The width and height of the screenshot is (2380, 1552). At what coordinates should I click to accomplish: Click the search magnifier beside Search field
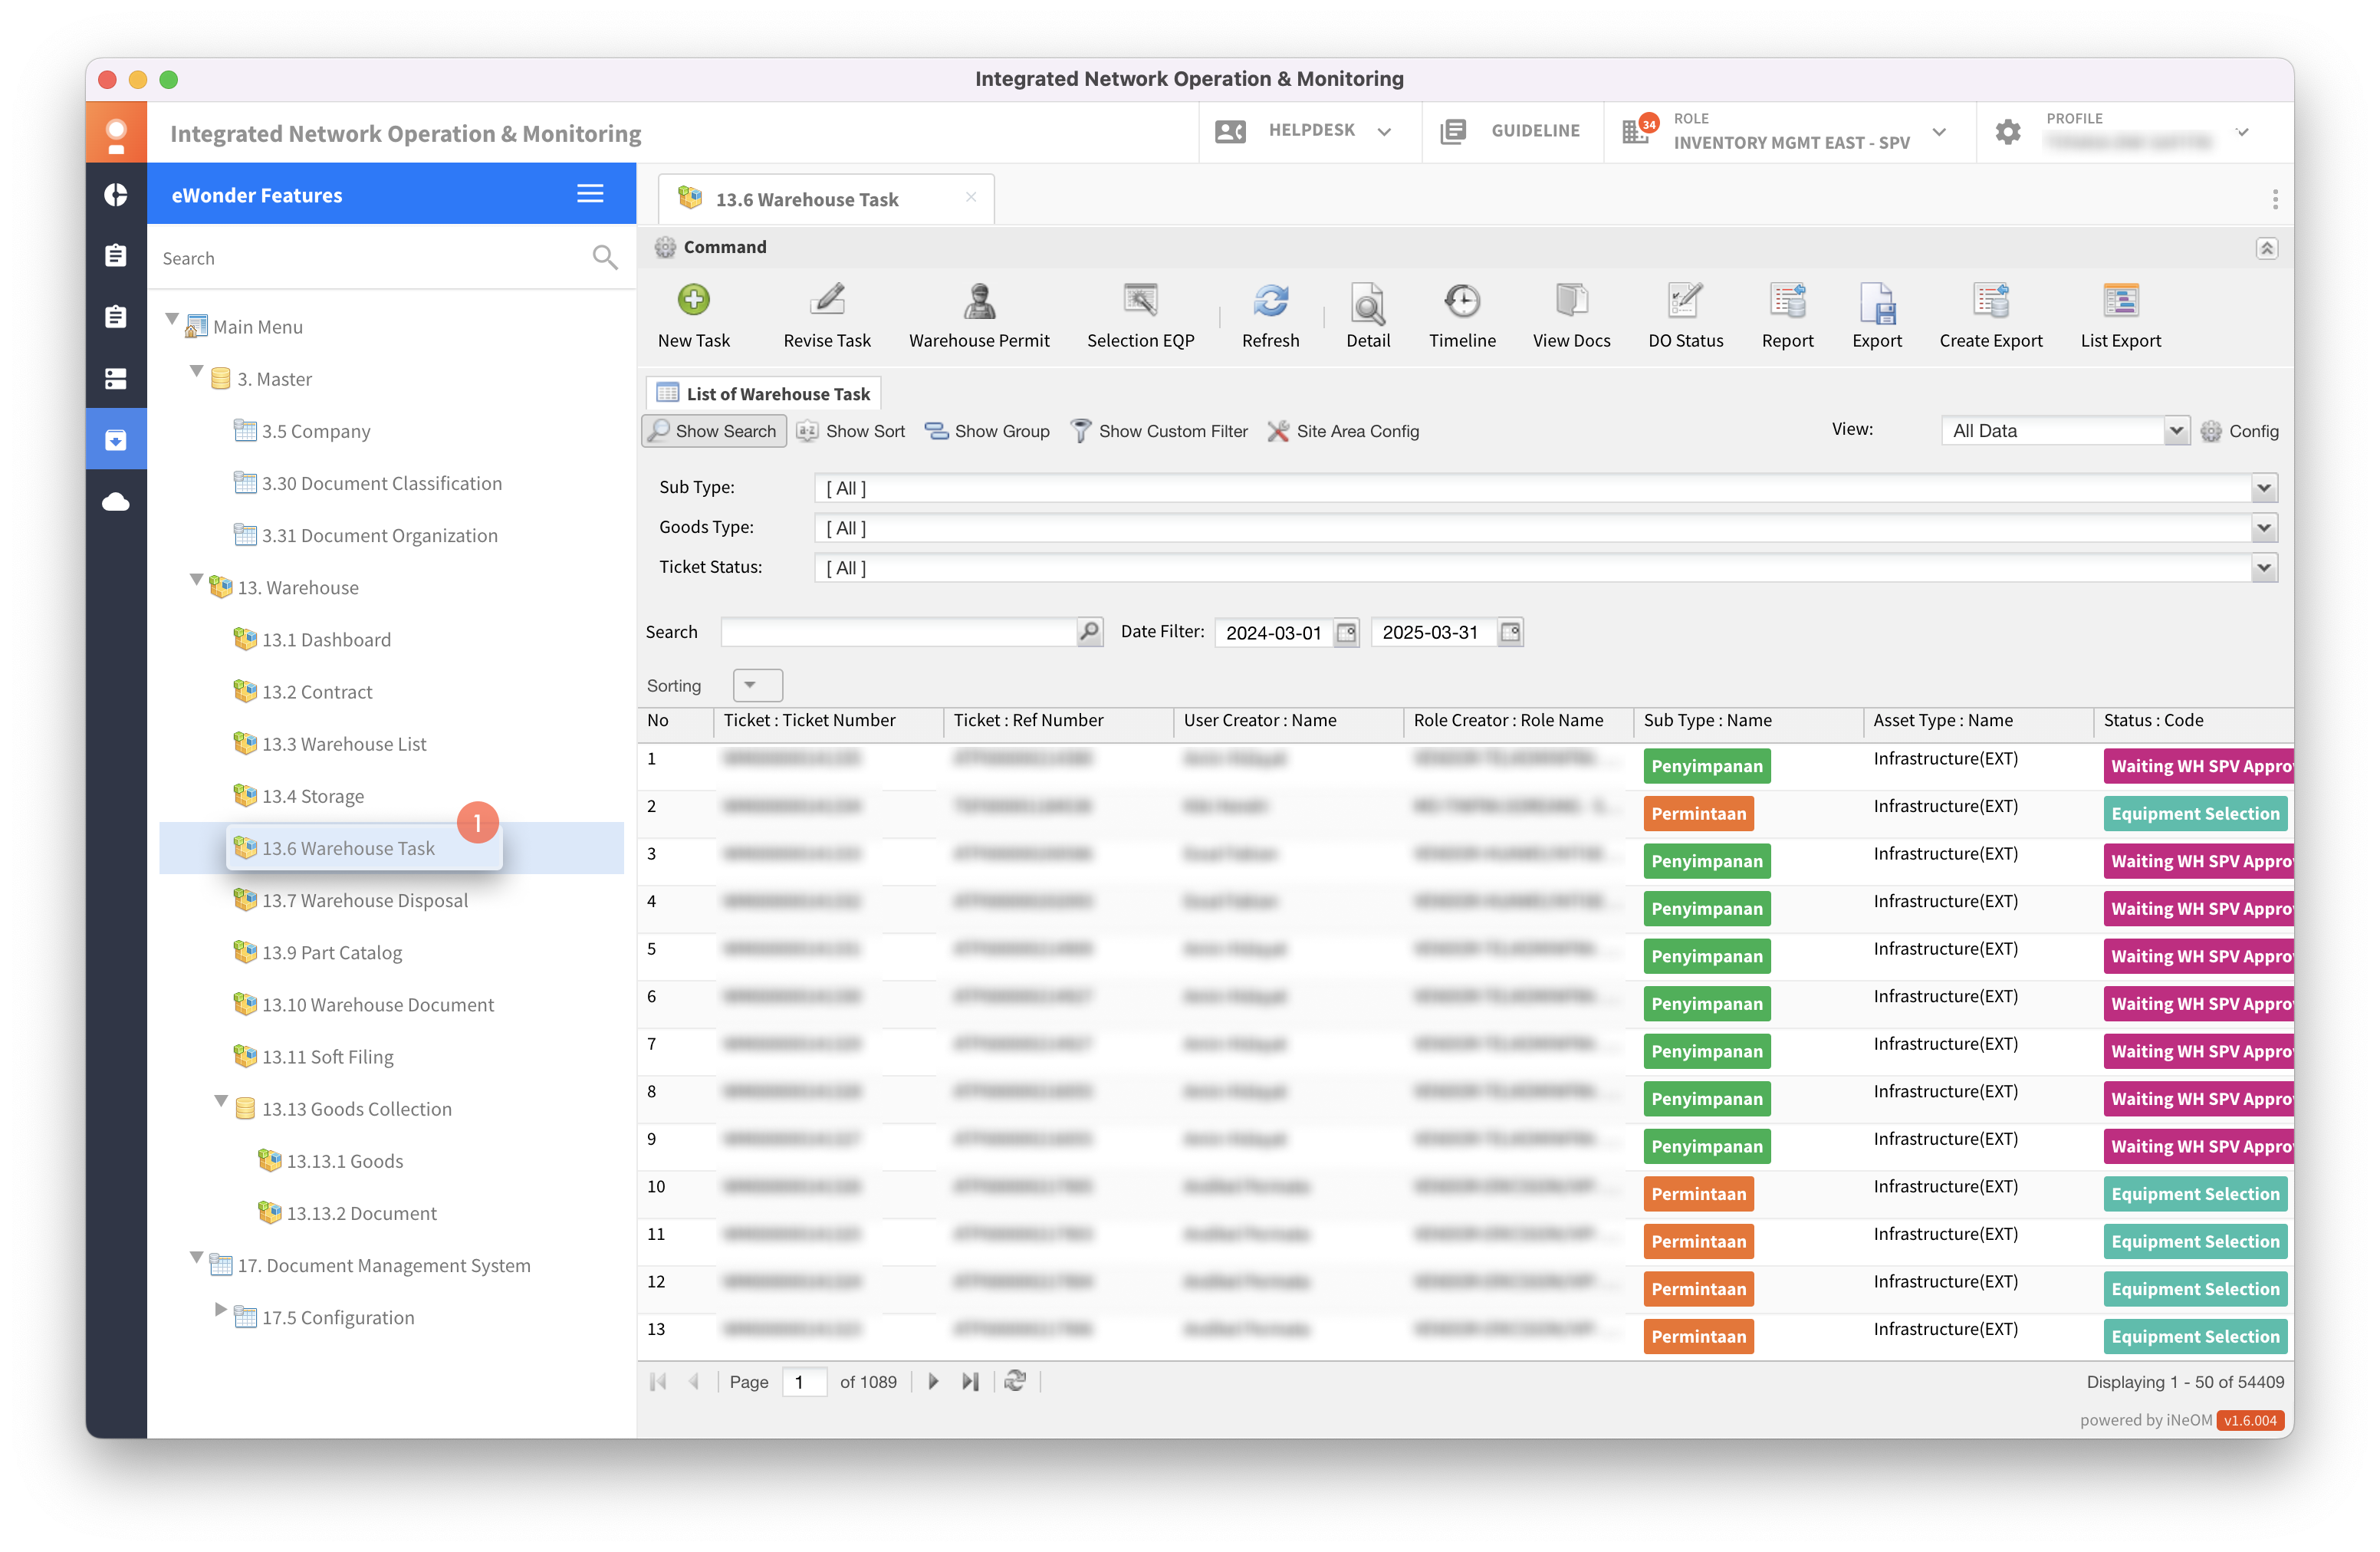[1089, 632]
